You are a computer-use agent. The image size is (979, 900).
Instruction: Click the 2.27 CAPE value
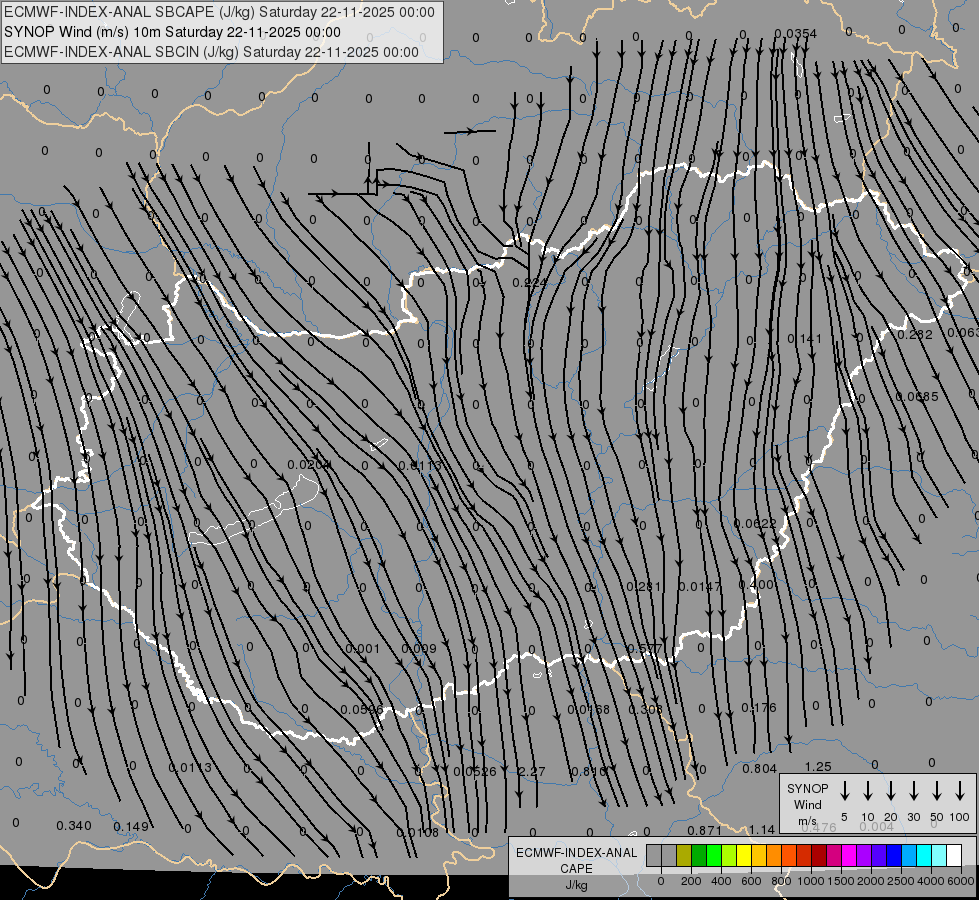coord(532,771)
